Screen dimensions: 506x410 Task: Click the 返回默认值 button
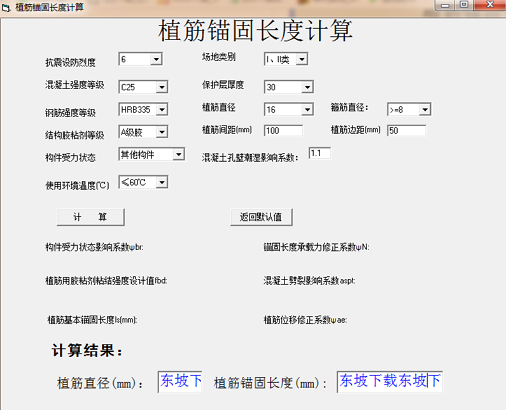pyautogui.click(x=261, y=217)
